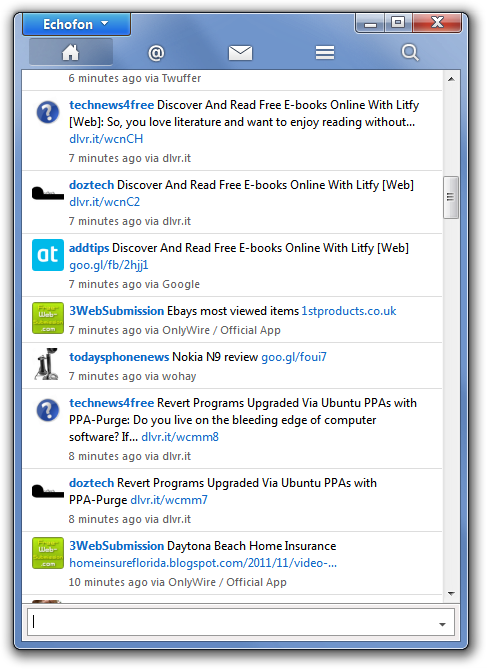This screenshot has width=487, height=669.
Task: Click first technews4free question mark avatar
Action: coord(48,112)
